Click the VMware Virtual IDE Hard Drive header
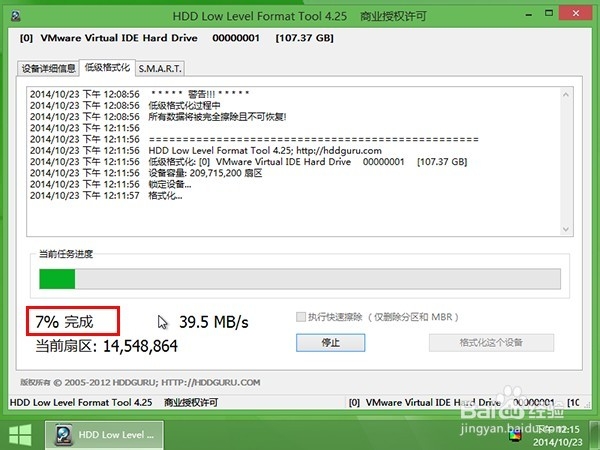Viewport: 600px width, 450px height. click(119, 38)
